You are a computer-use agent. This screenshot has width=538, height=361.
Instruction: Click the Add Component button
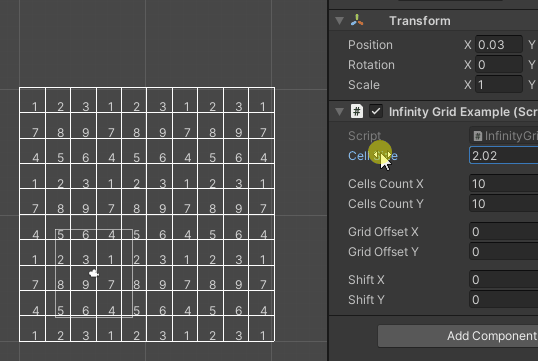tap(458, 336)
